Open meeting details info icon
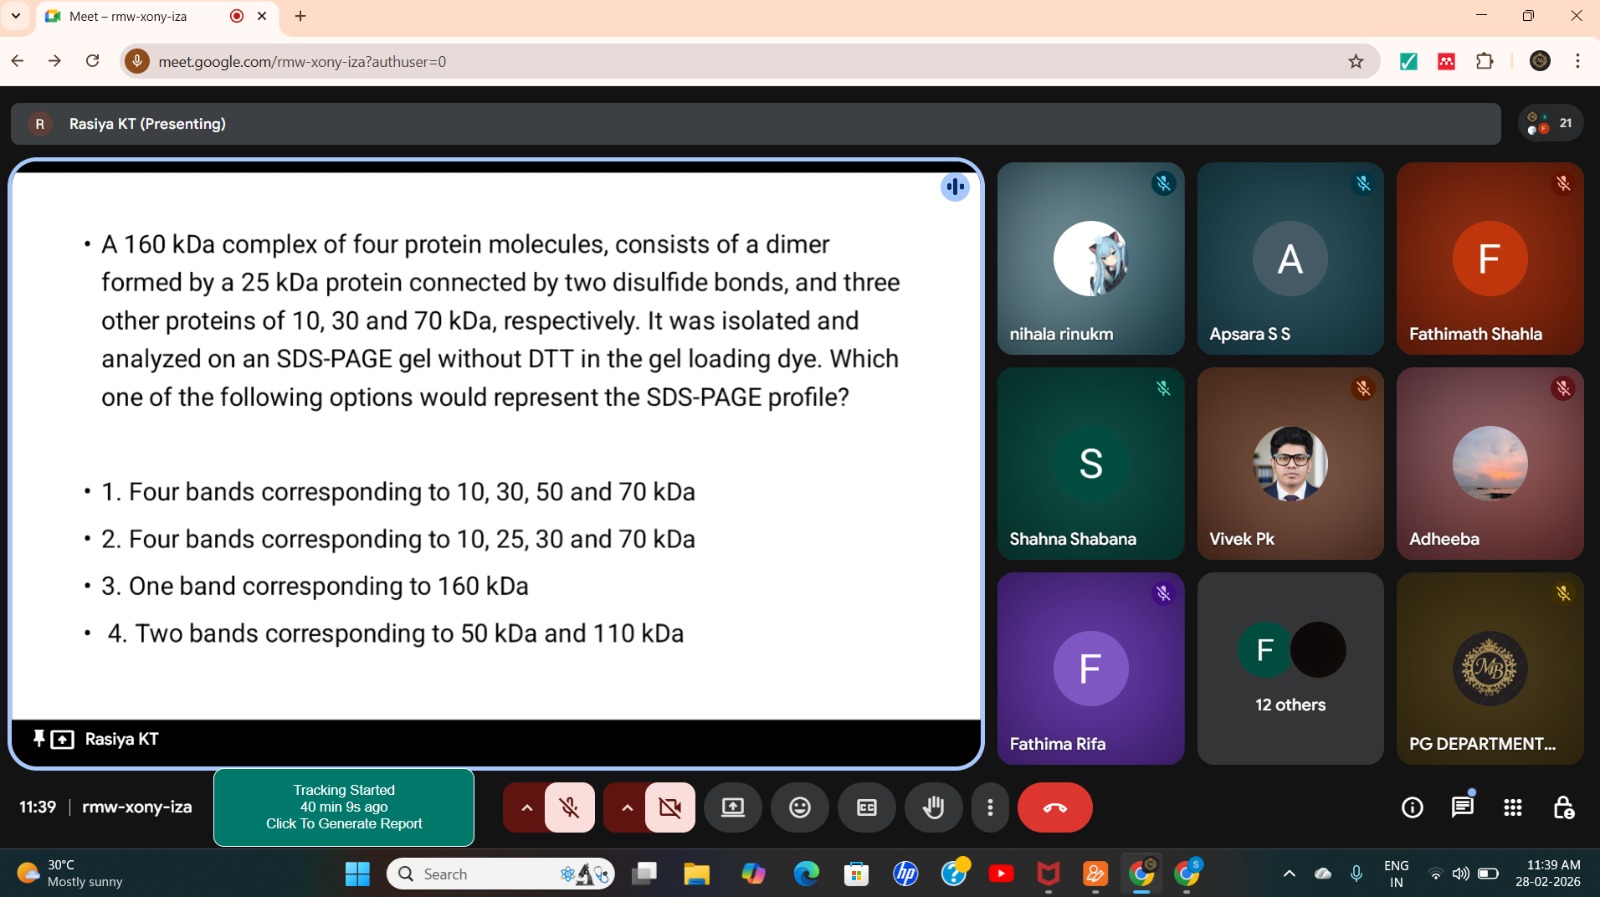 (1412, 807)
